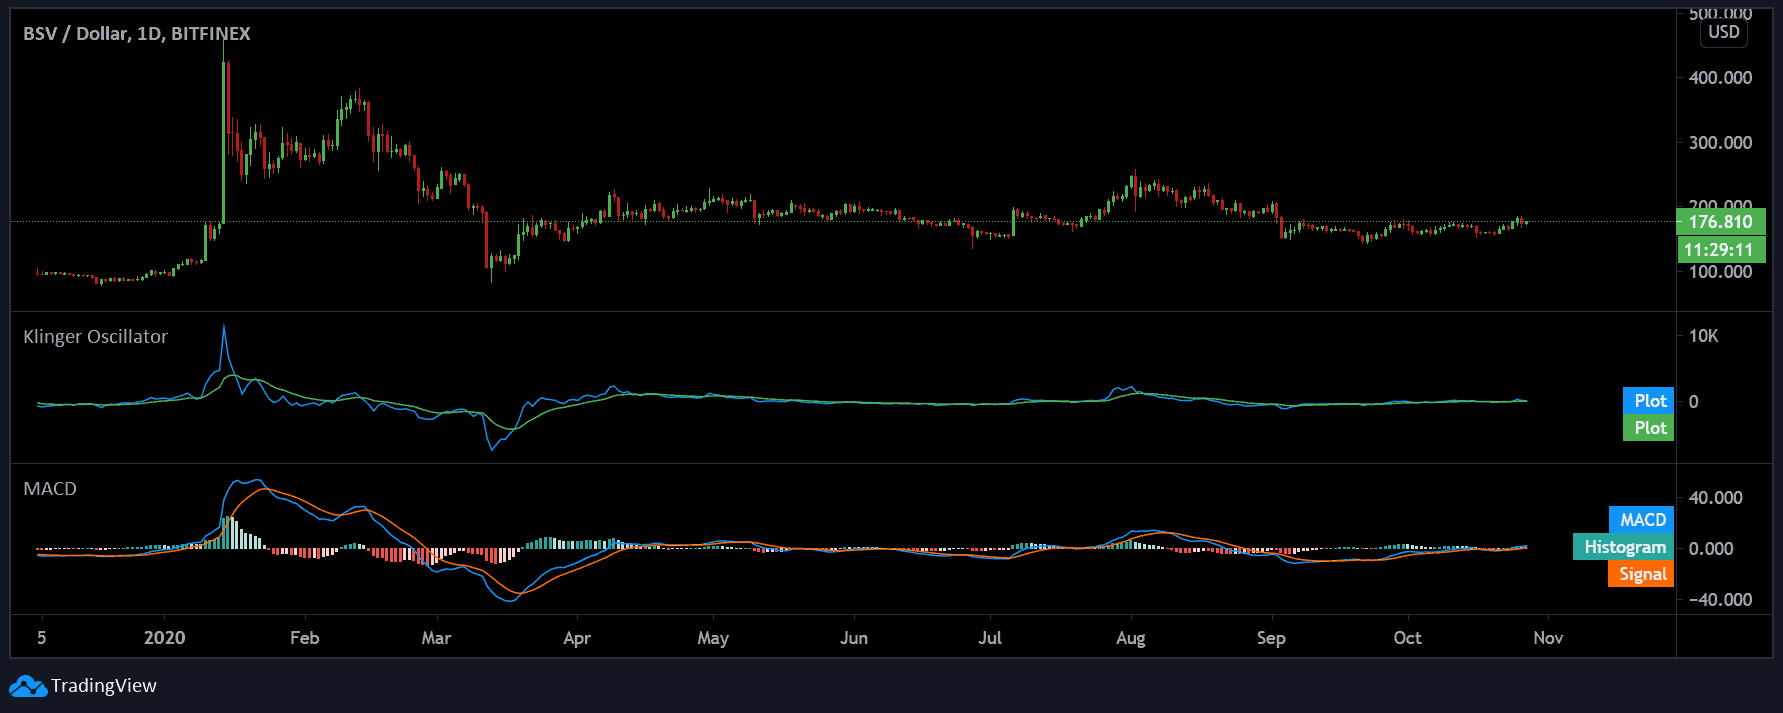Image resolution: width=1783 pixels, height=713 pixels.
Task: Click the tallest January spike candle
Action: [223, 140]
